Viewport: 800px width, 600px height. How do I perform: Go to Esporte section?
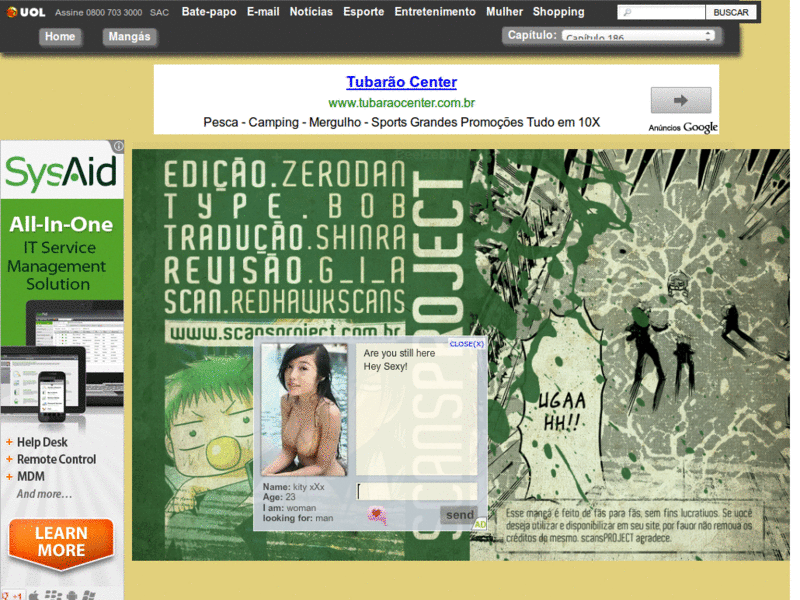point(363,12)
